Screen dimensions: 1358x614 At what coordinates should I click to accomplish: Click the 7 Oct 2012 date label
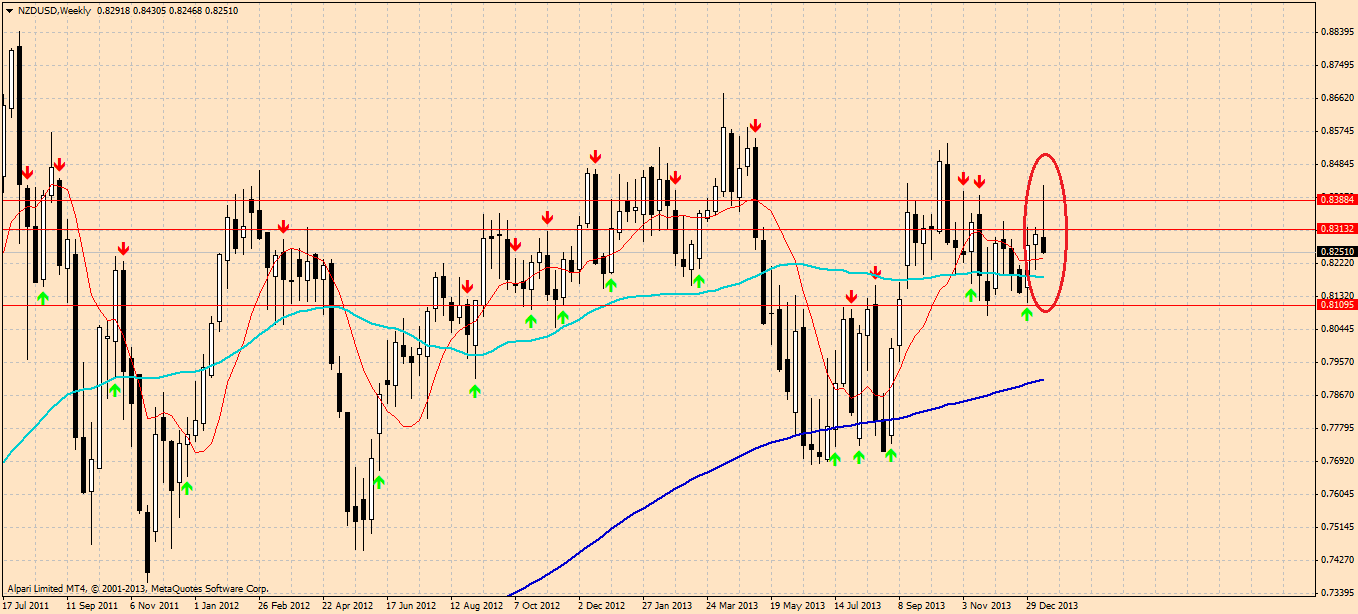pyautogui.click(x=537, y=606)
